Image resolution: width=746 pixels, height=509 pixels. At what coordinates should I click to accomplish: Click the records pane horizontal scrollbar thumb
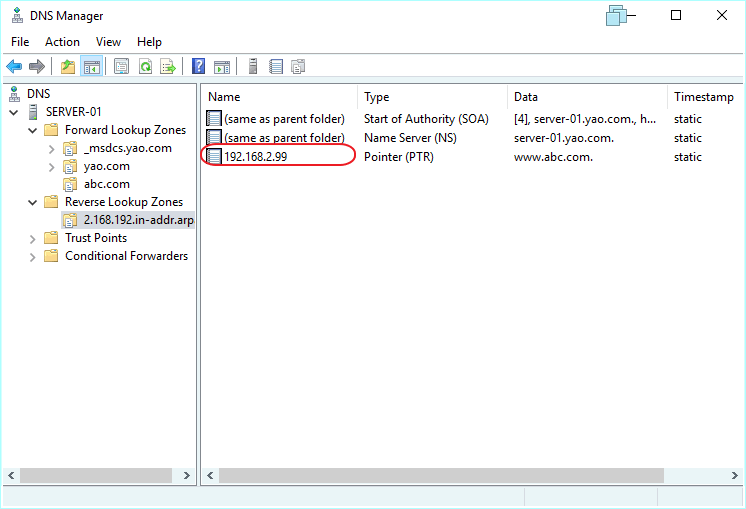[441, 475]
